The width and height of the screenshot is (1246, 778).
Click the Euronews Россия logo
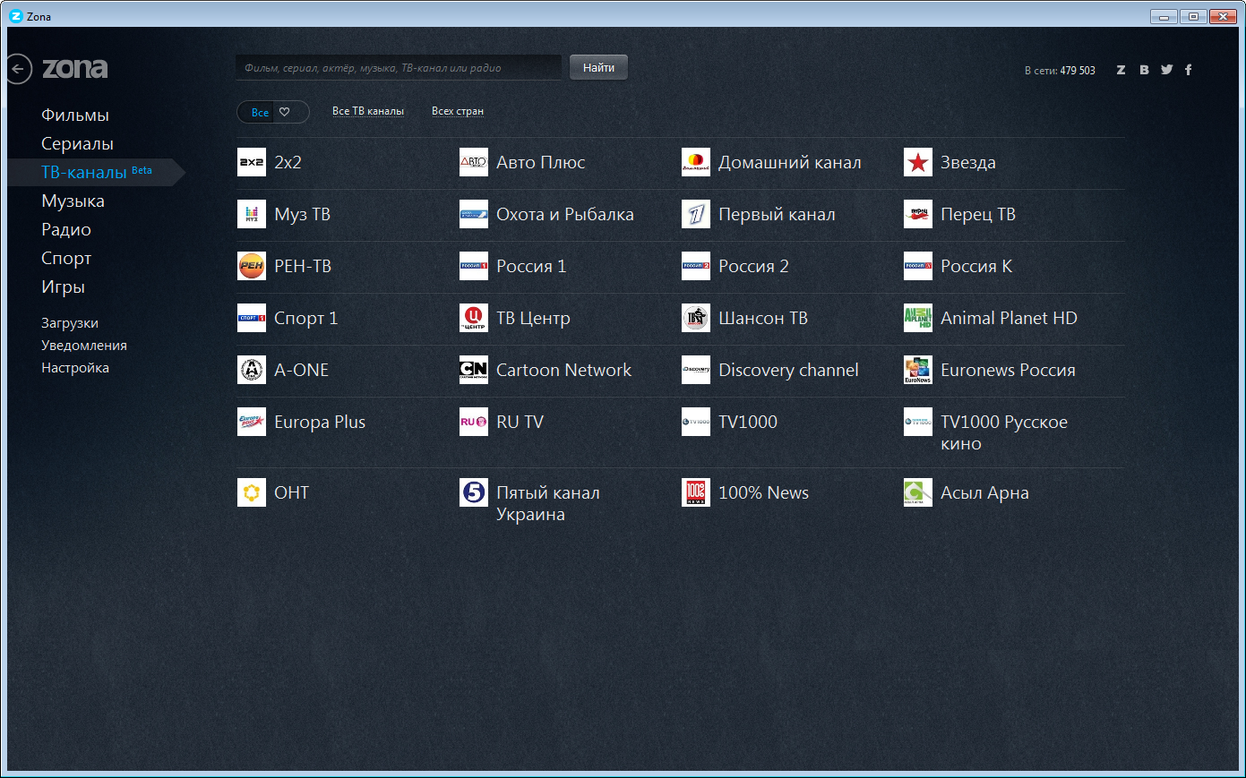917,370
